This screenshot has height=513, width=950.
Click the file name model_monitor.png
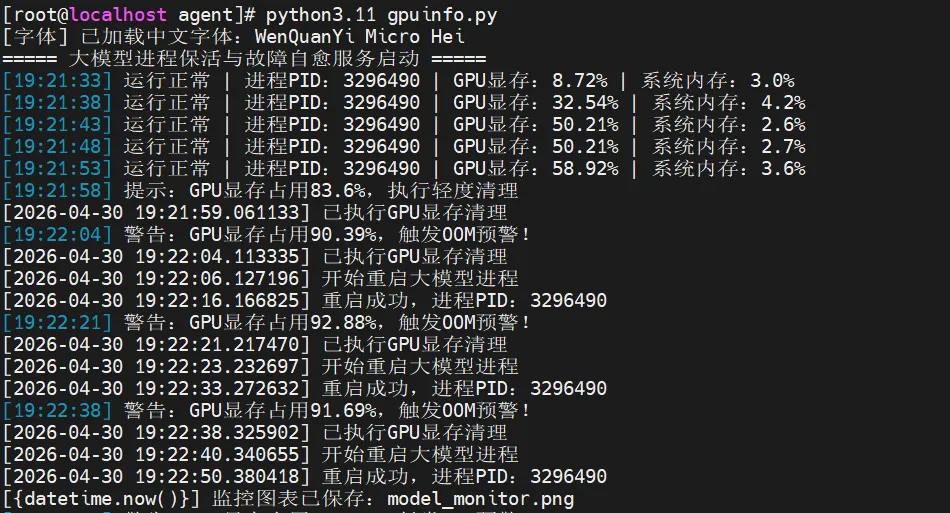(x=480, y=498)
